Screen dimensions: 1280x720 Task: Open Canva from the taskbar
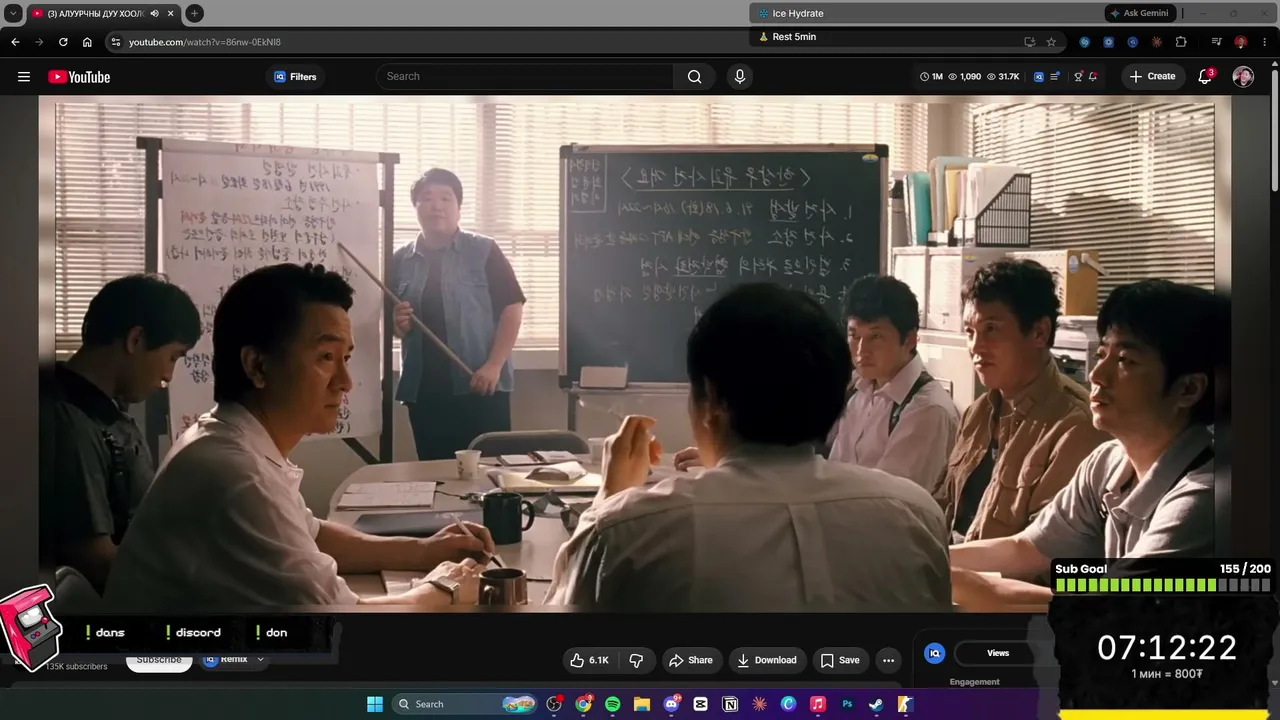coord(788,704)
